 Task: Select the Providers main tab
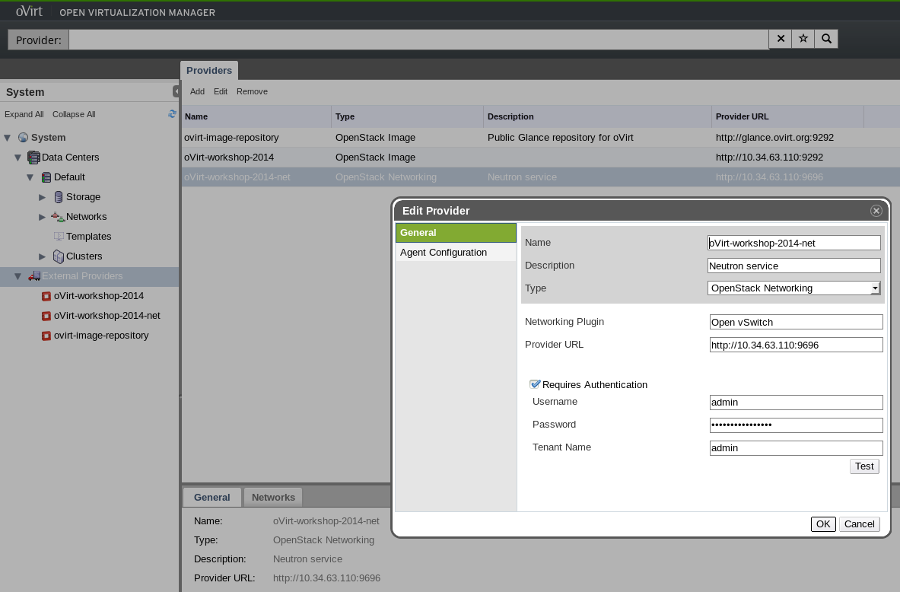pyautogui.click(x=209, y=71)
